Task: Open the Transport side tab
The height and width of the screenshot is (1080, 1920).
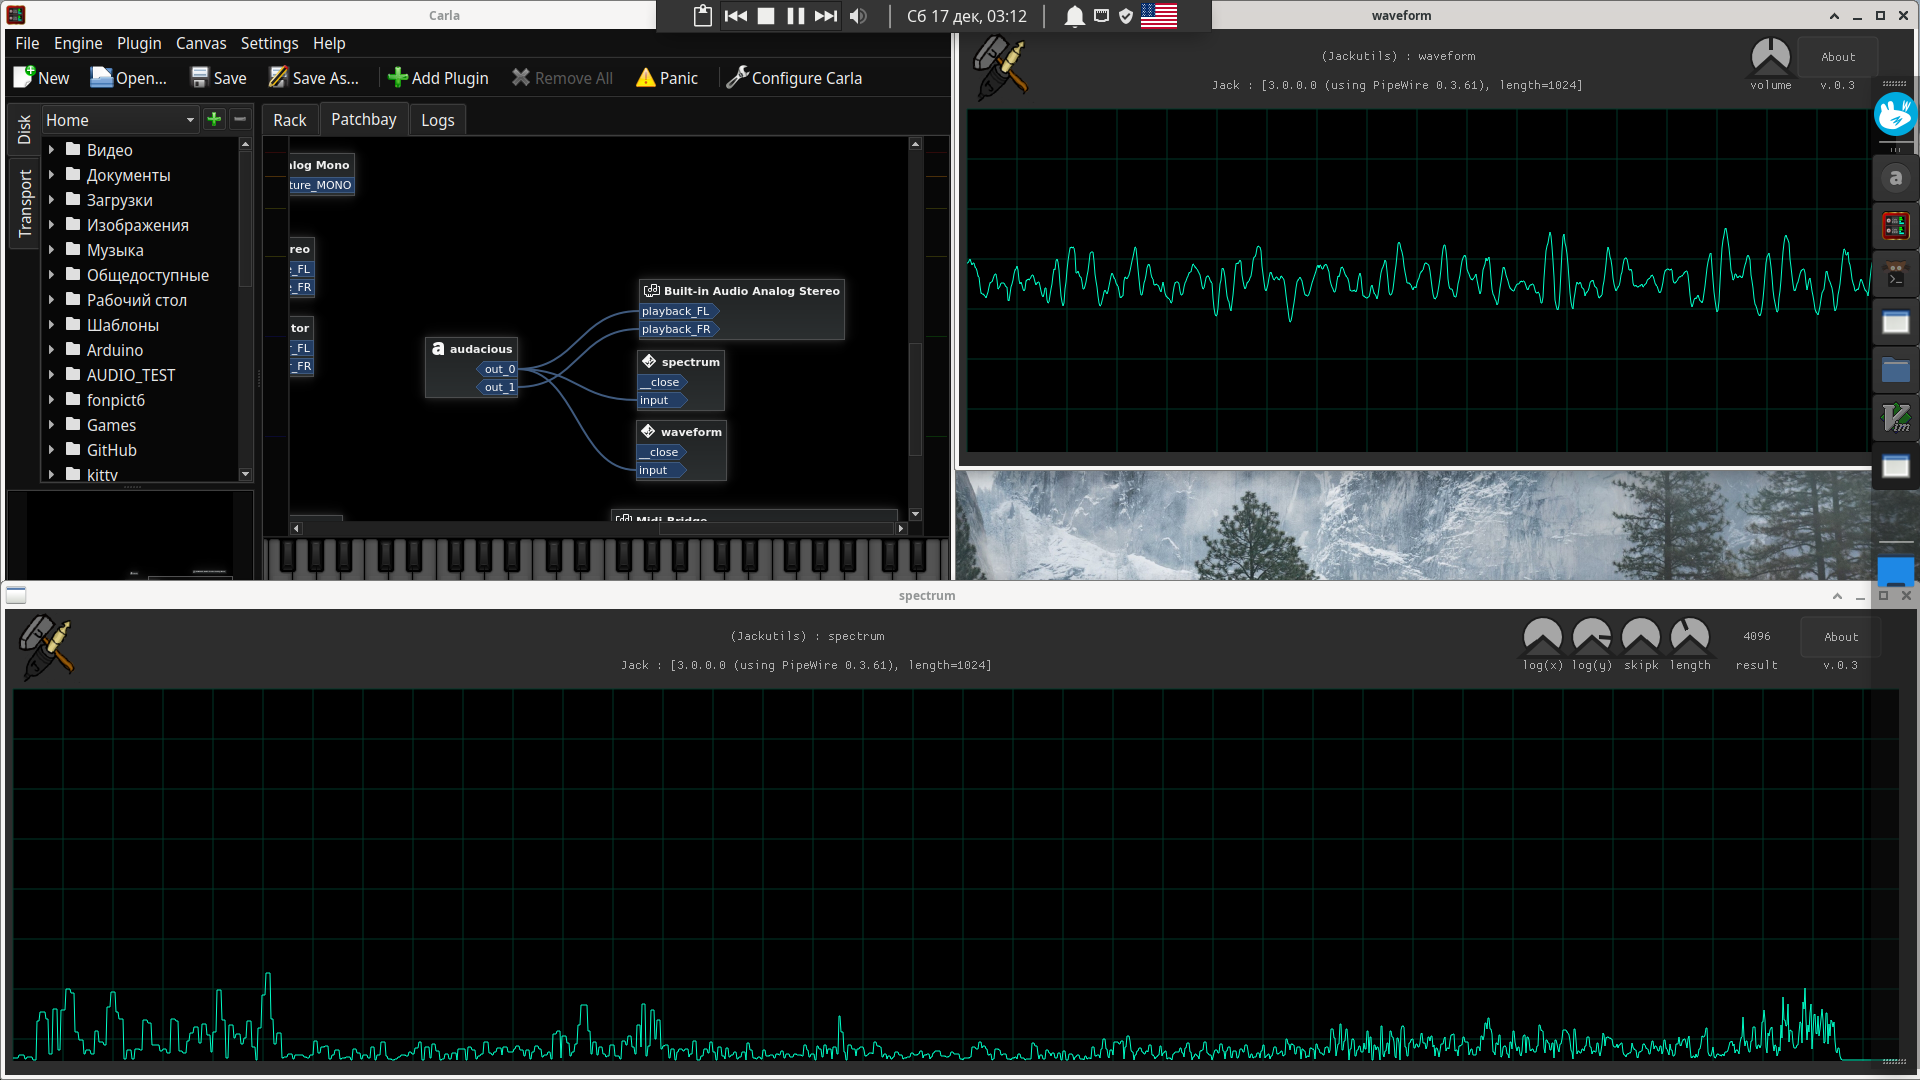Action: 24,203
